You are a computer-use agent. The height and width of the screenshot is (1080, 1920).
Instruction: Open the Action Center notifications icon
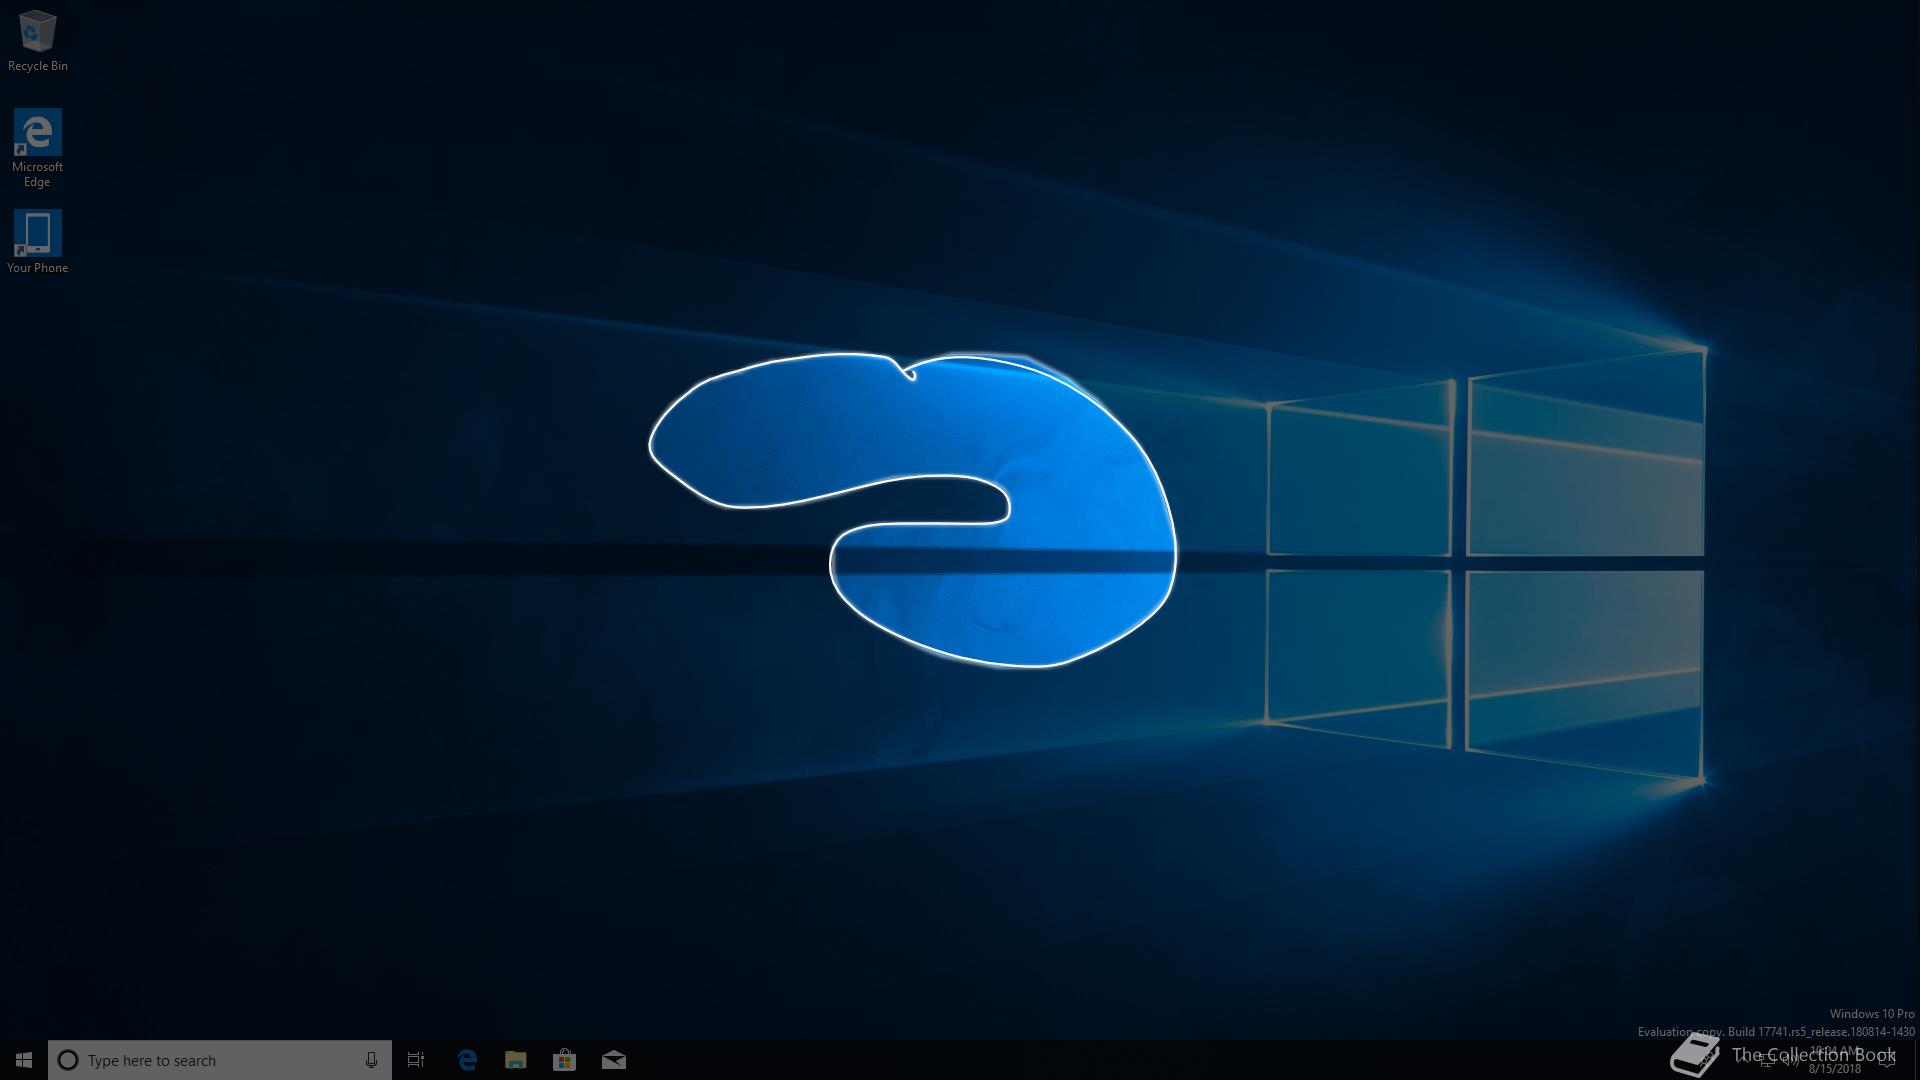tap(1887, 1061)
